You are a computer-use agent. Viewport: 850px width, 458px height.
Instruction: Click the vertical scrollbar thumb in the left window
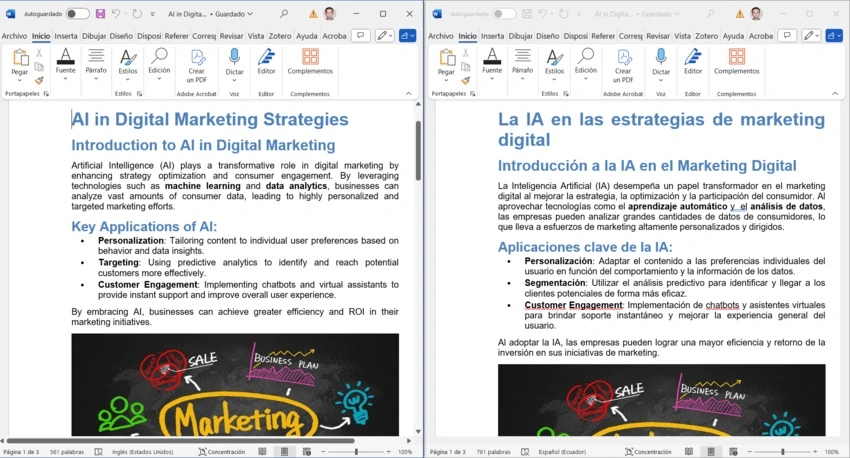tap(418, 151)
